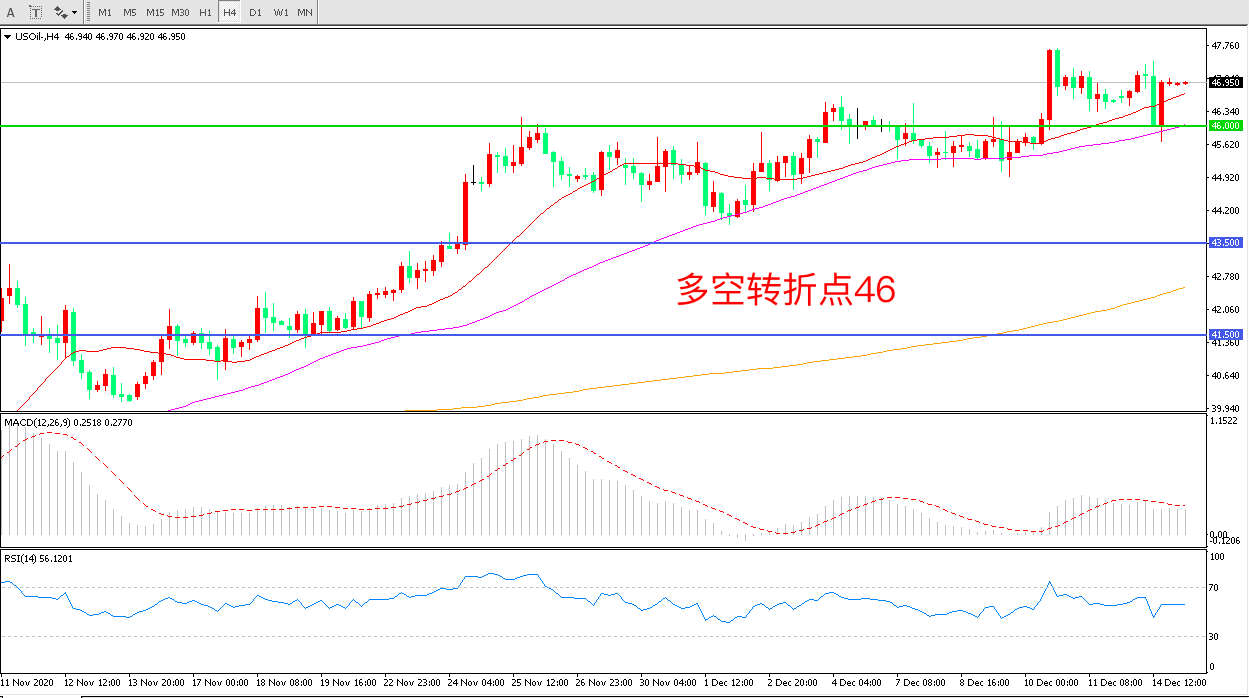Click the Arrows objects icon
This screenshot has height=698, width=1249.
pyautogui.click(x=60, y=12)
